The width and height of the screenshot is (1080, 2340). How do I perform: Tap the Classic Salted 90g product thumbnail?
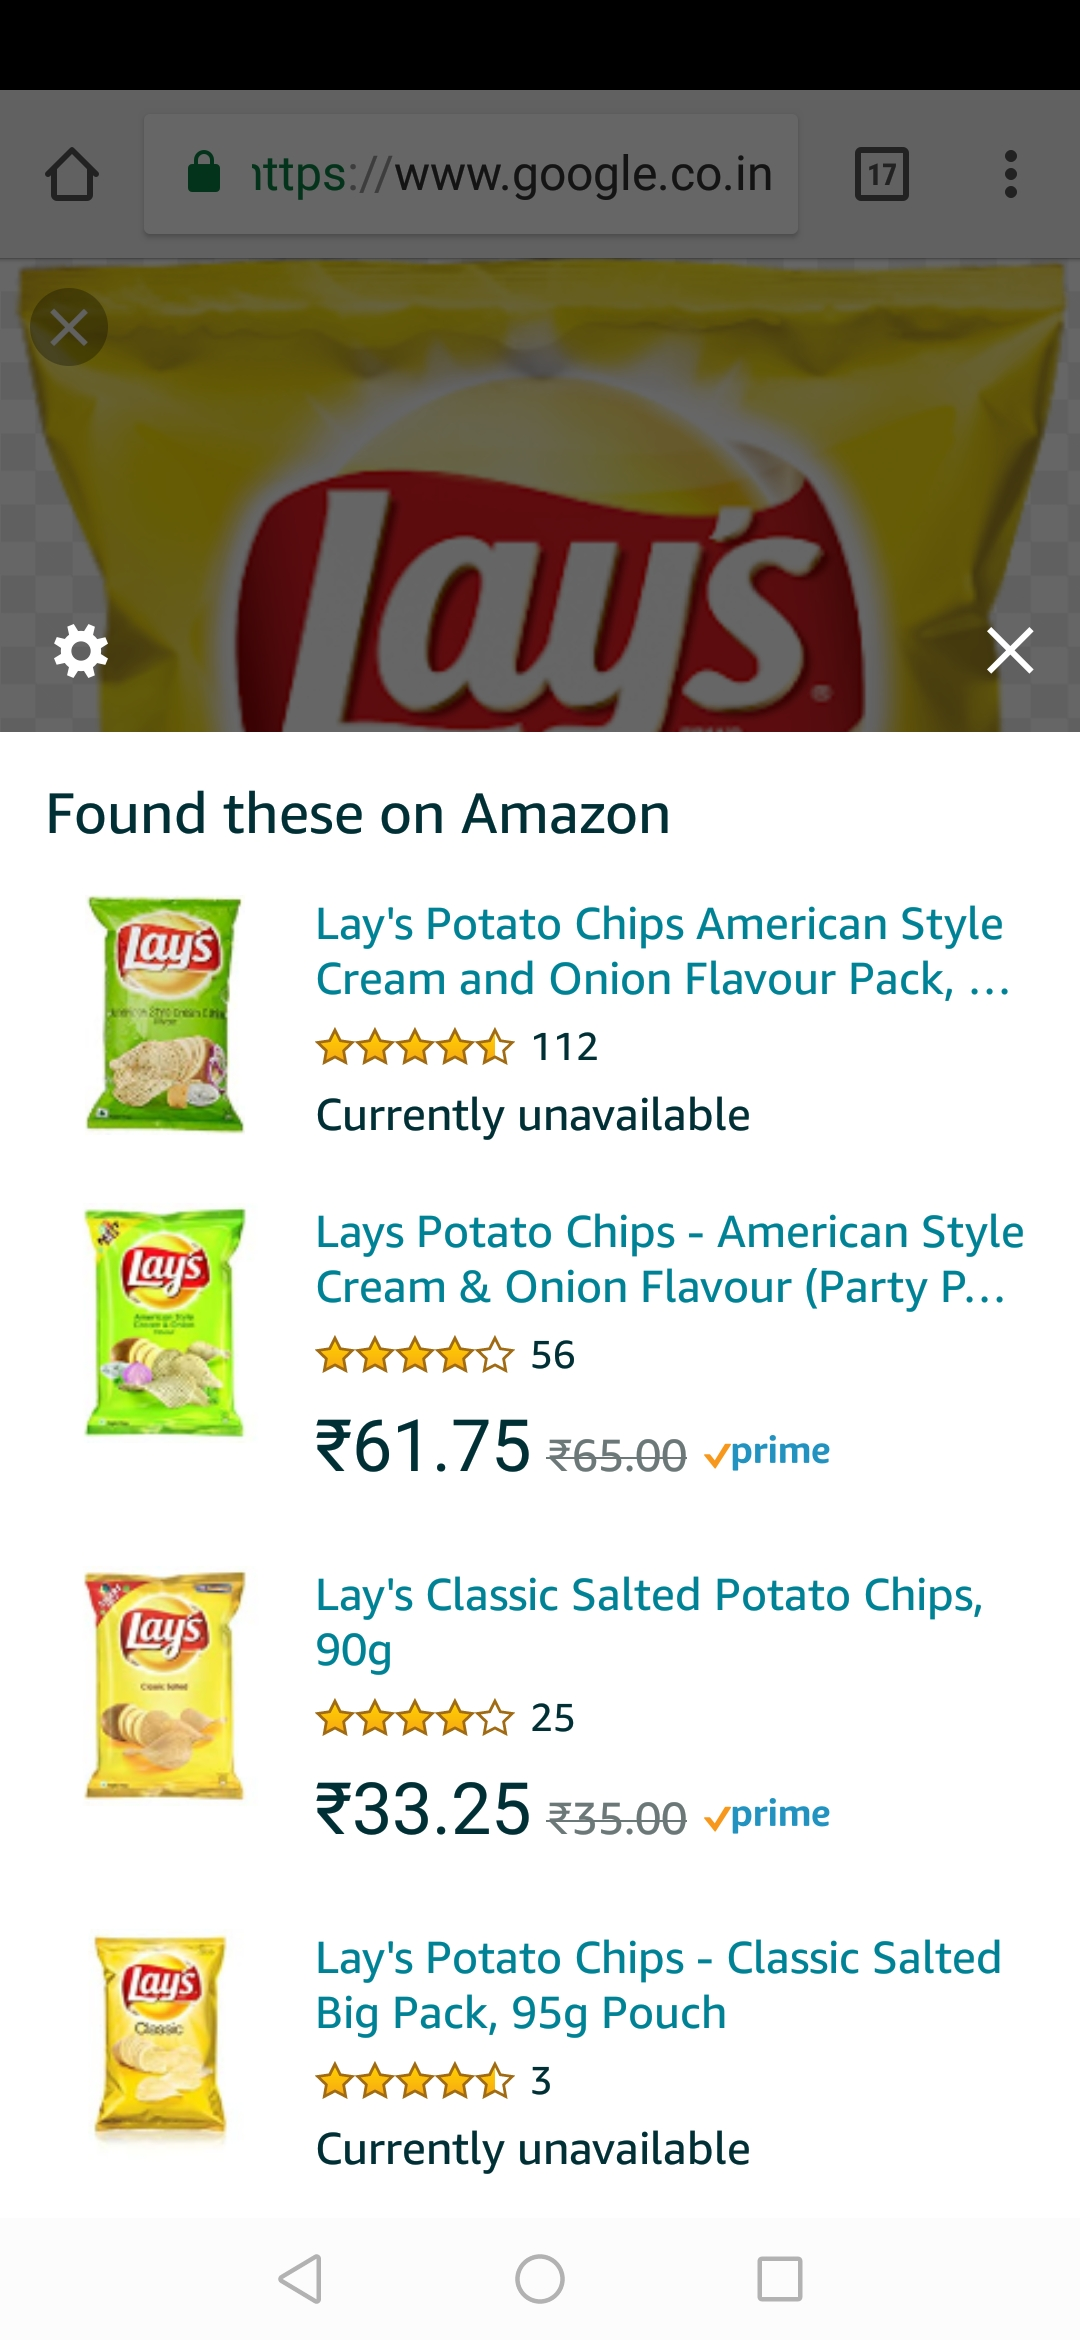(x=165, y=1685)
